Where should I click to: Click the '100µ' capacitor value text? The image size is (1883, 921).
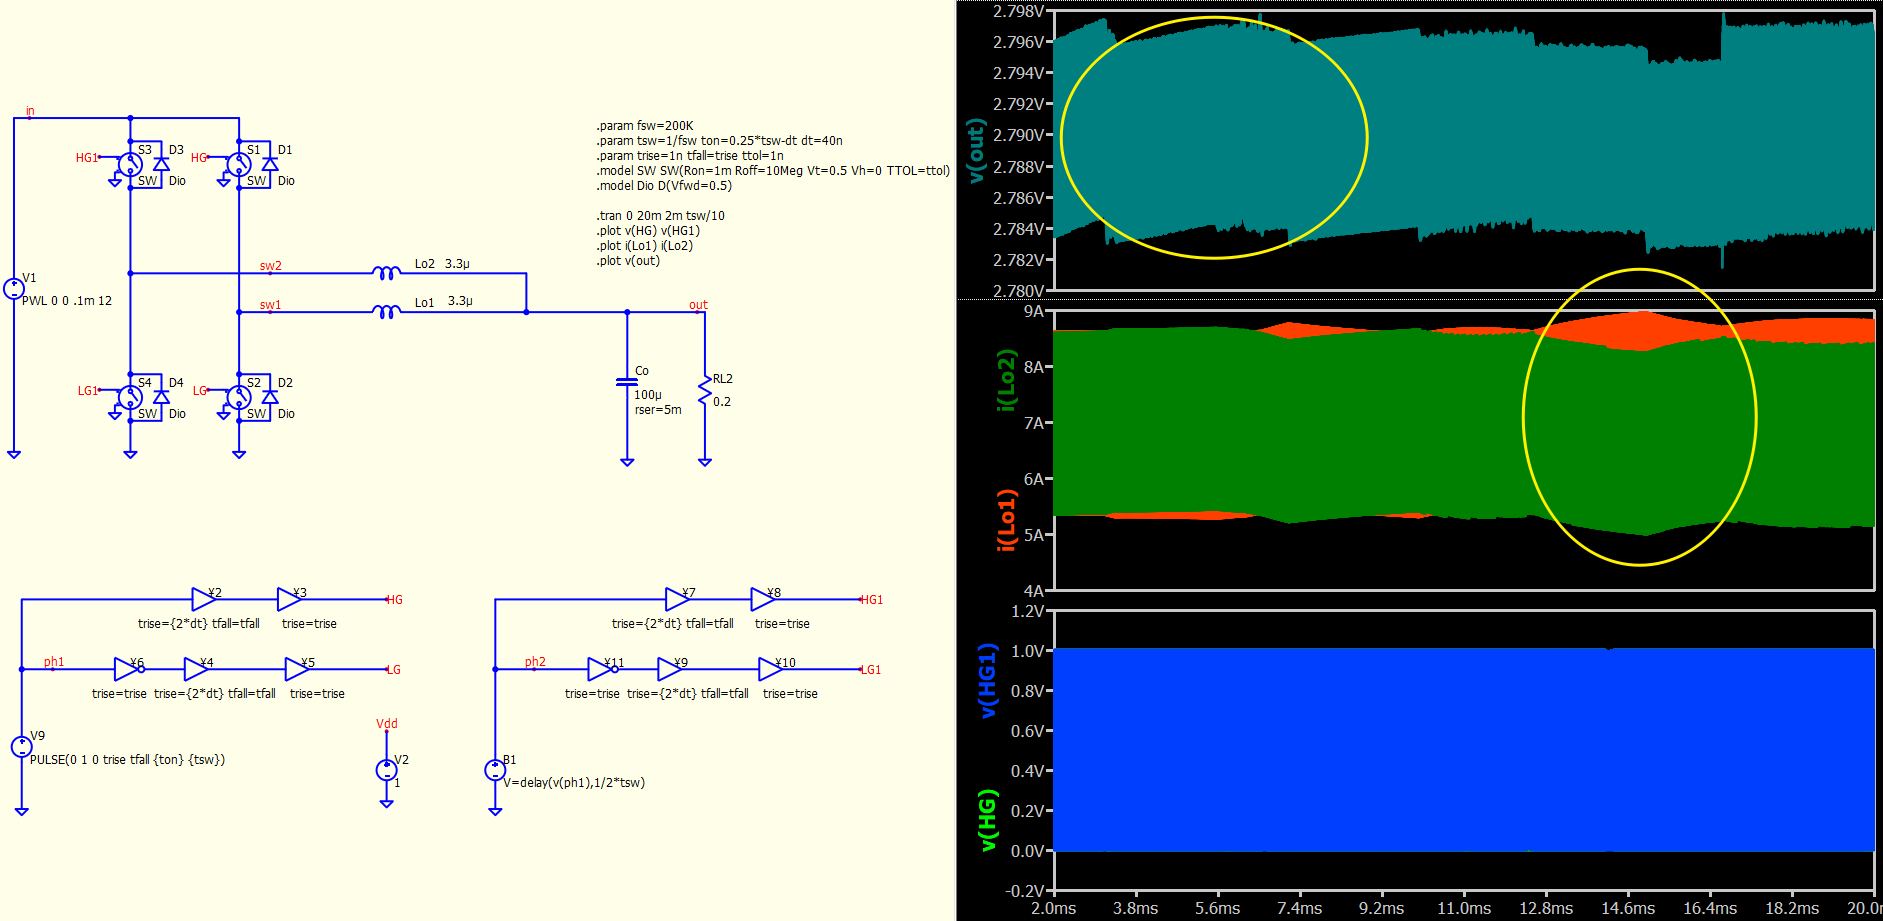click(648, 395)
